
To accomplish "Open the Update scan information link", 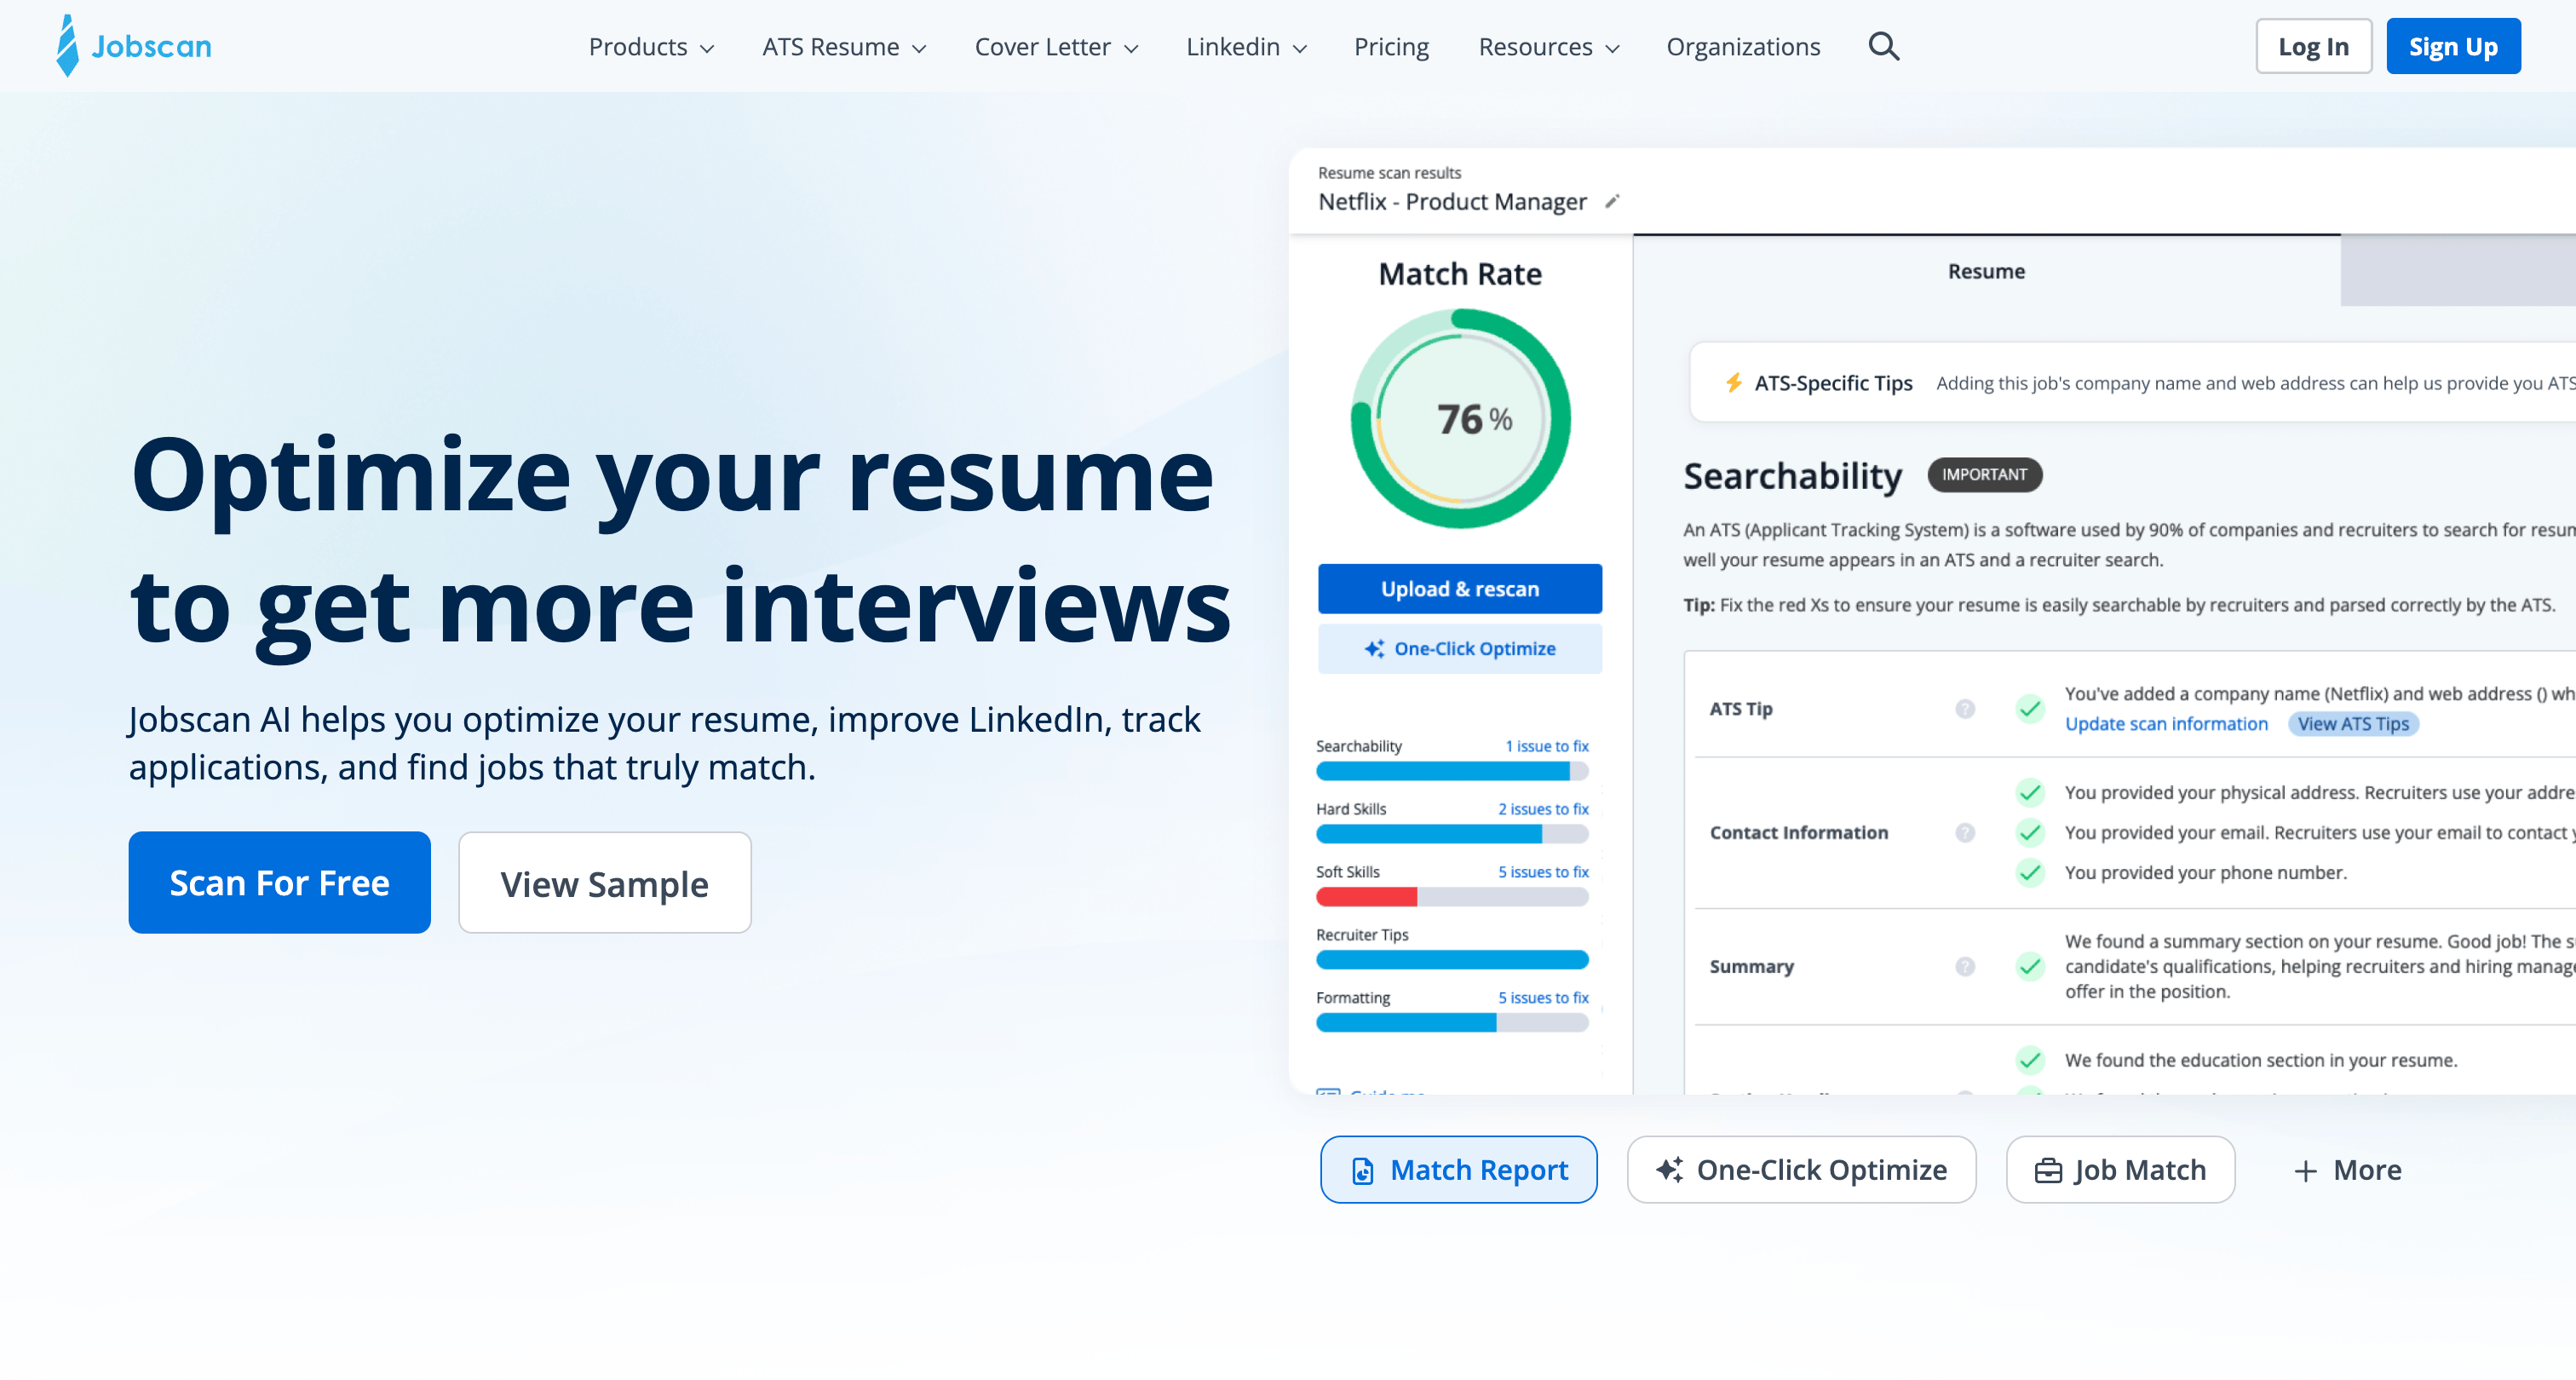I will pos(2166,724).
